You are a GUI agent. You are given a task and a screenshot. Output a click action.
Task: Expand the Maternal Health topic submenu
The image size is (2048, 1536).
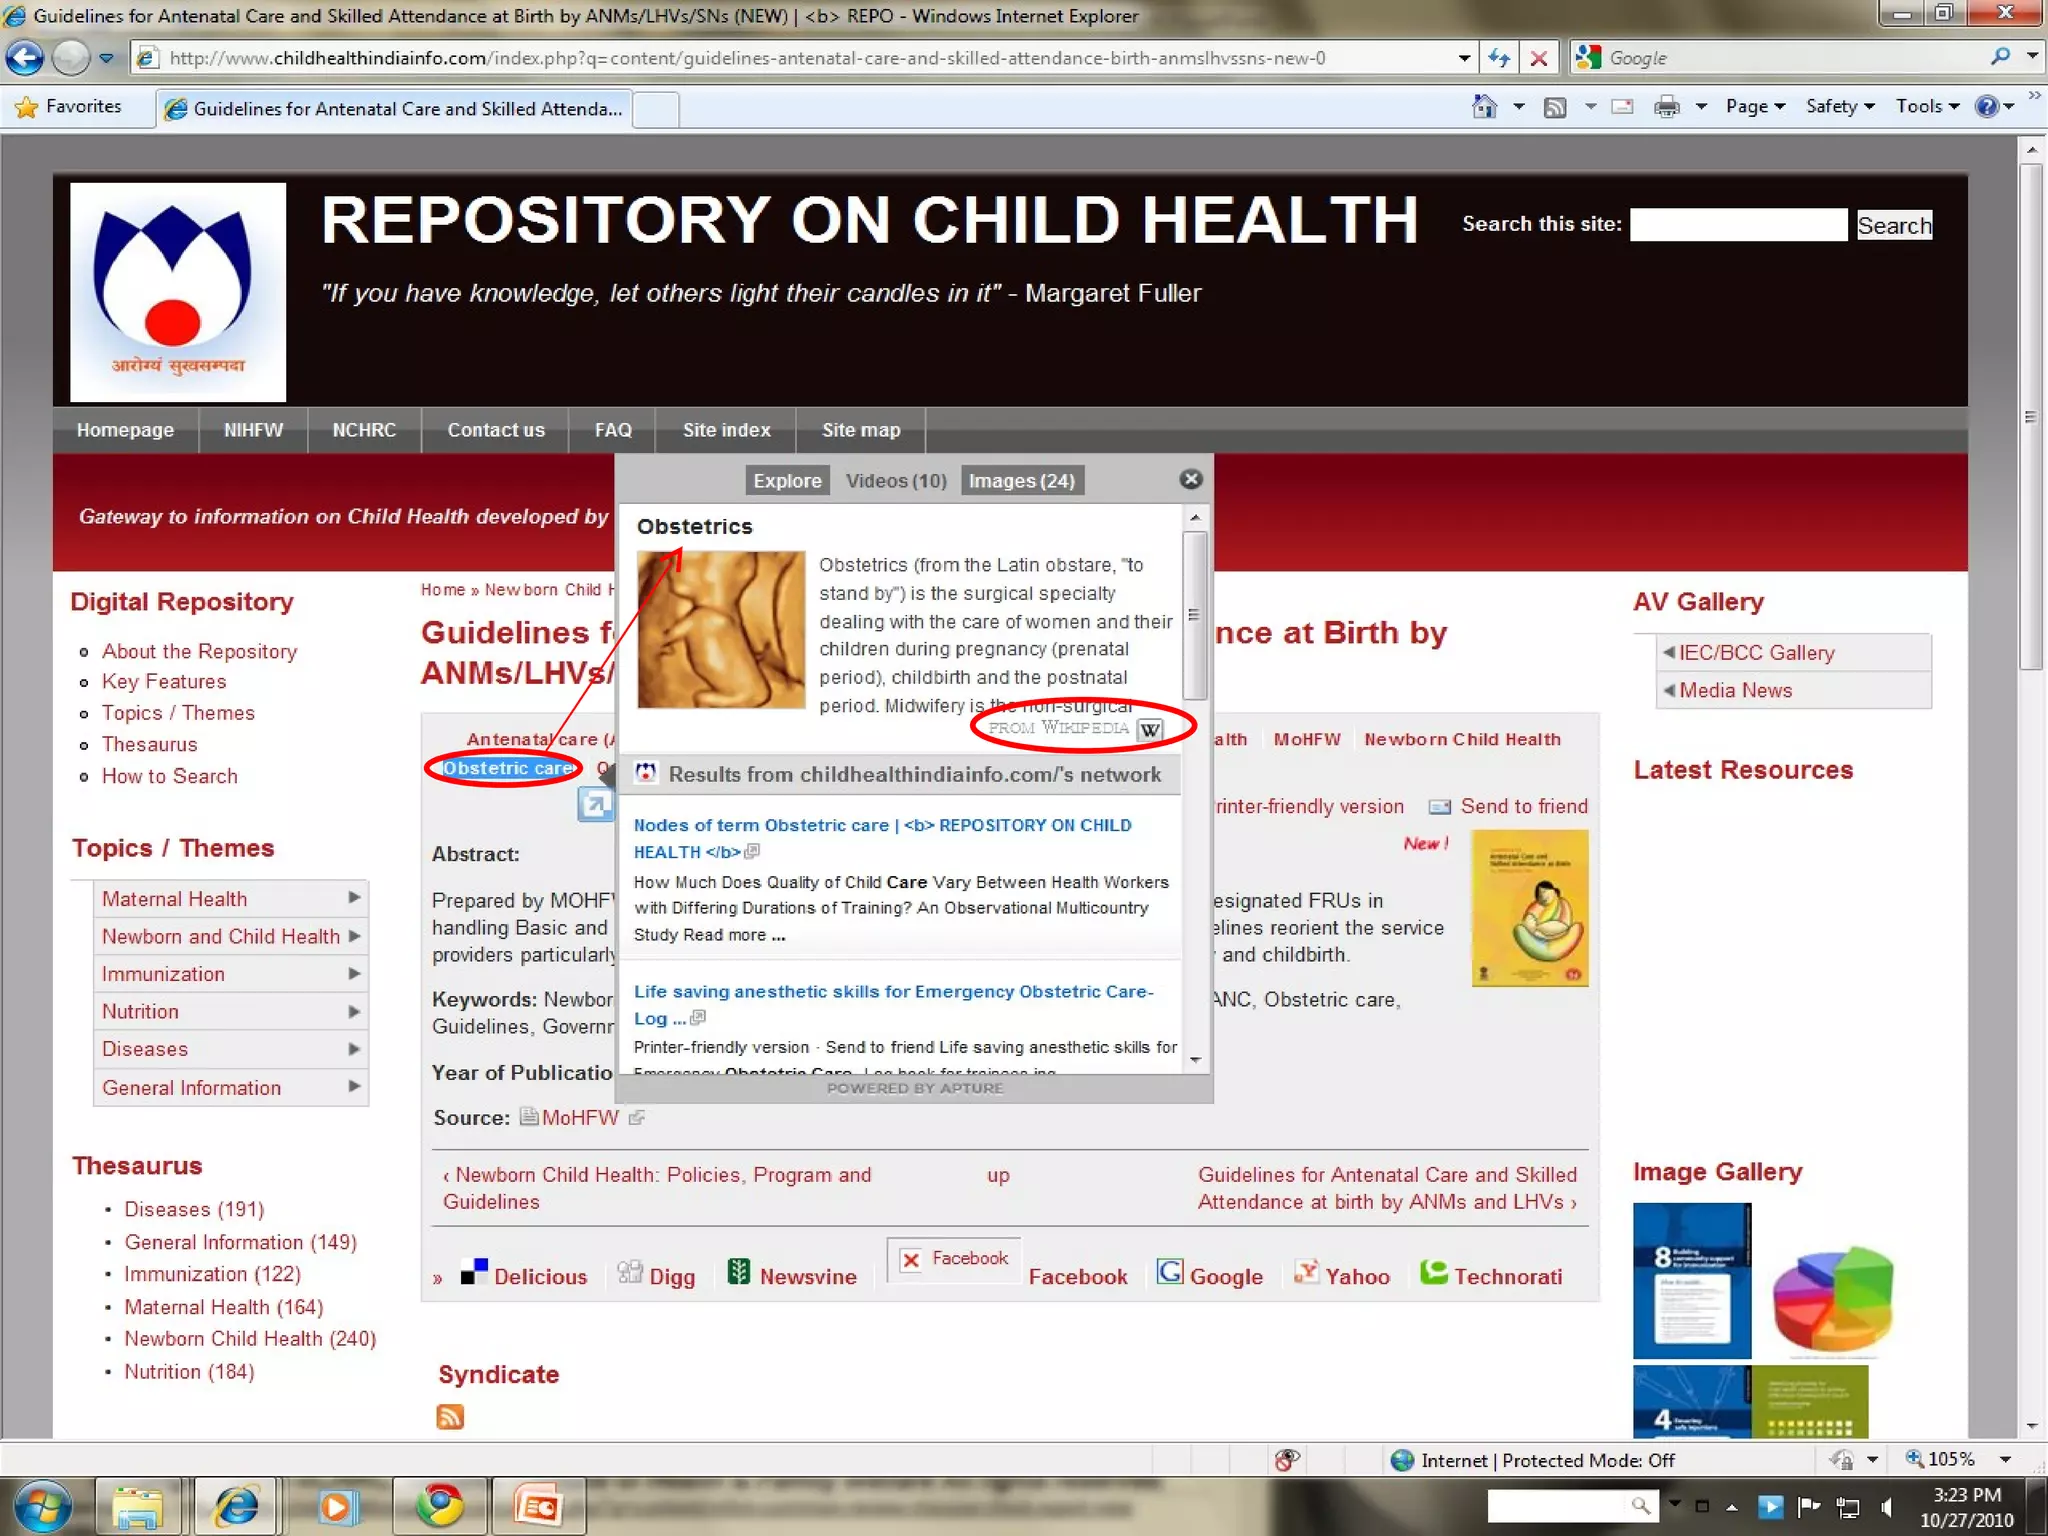tap(353, 898)
